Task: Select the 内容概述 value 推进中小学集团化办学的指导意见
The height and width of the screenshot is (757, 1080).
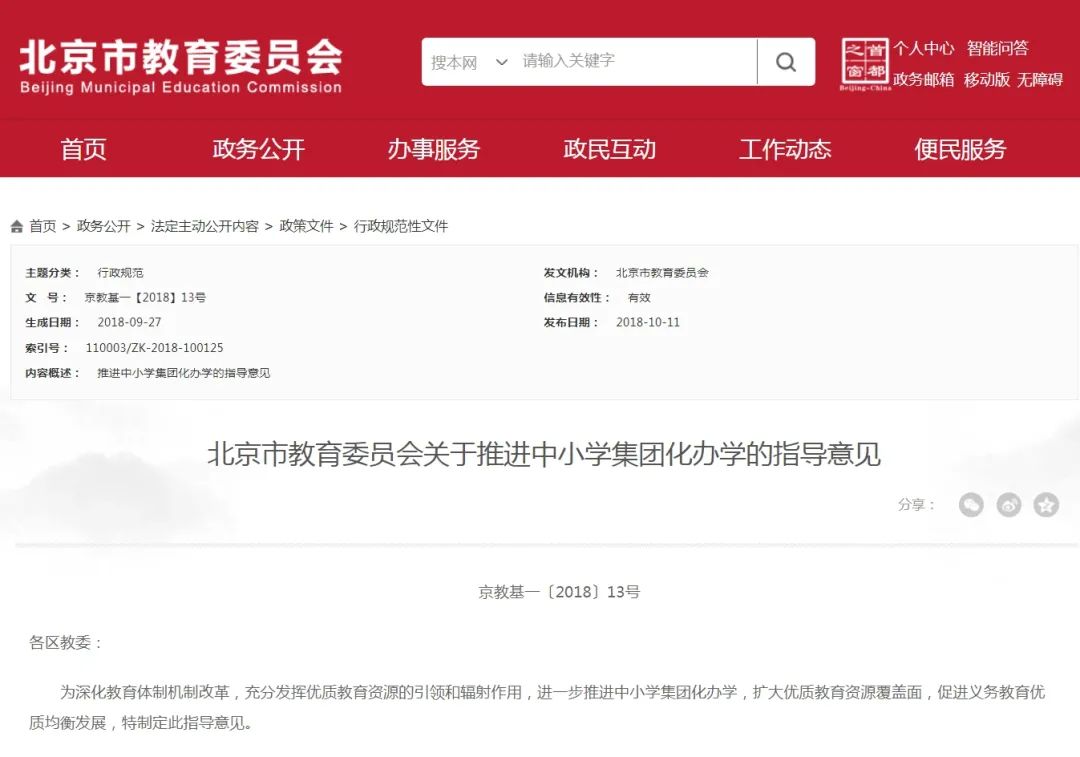Action: click(x=184, y=373)
